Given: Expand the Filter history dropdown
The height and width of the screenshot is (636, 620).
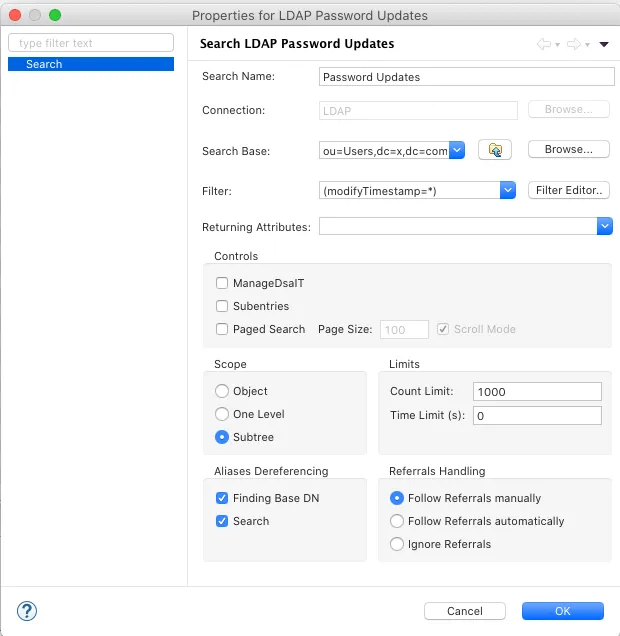Looking at the screenshot, I should (x=508, y=190).
